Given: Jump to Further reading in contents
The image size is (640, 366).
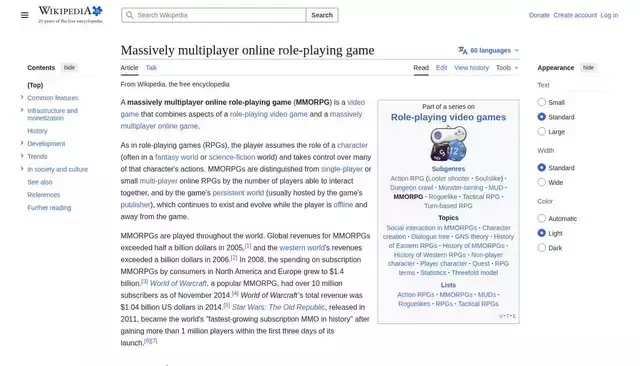Looking at the screenshot, I should (x=49, y=208).
